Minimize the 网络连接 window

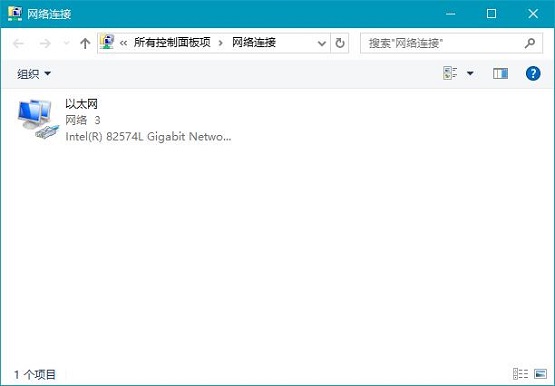click(451, 14)
